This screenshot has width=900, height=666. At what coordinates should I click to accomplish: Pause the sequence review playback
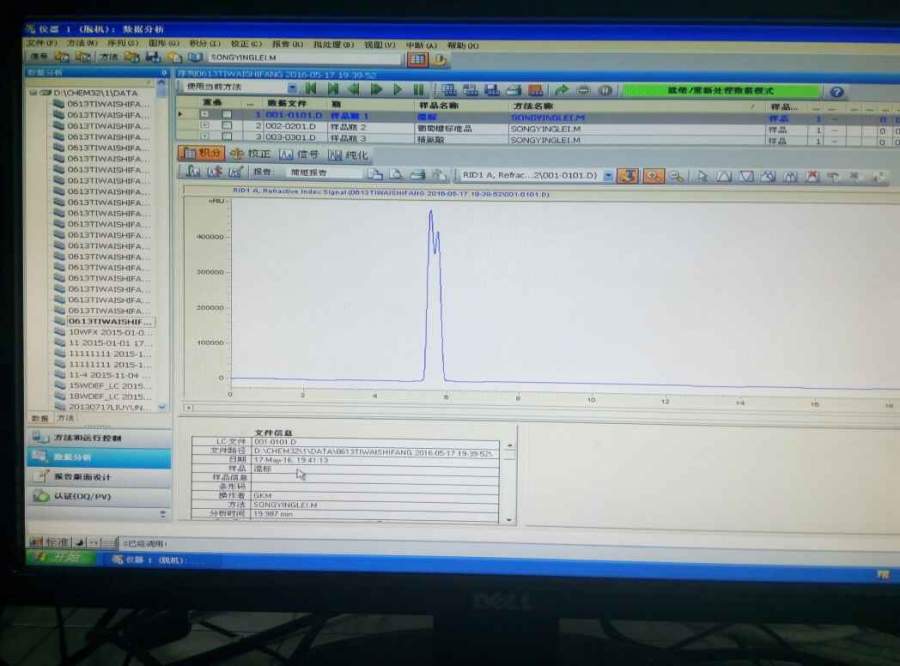(418, 90)
